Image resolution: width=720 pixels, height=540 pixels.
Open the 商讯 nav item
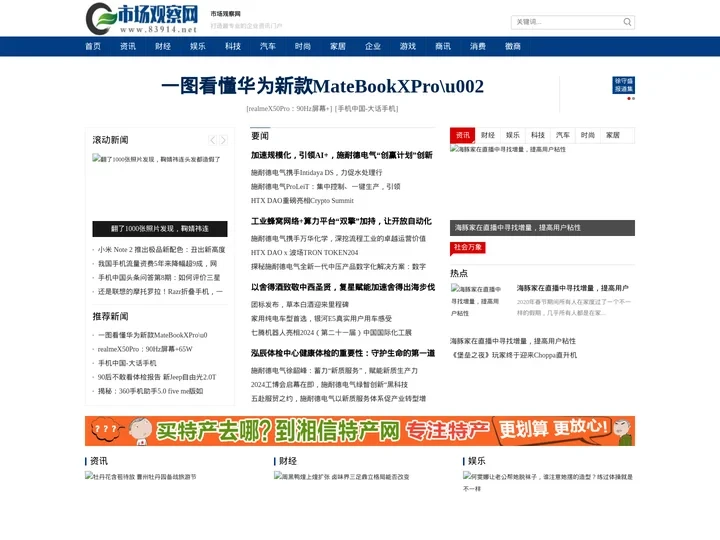tap(443, 46)
